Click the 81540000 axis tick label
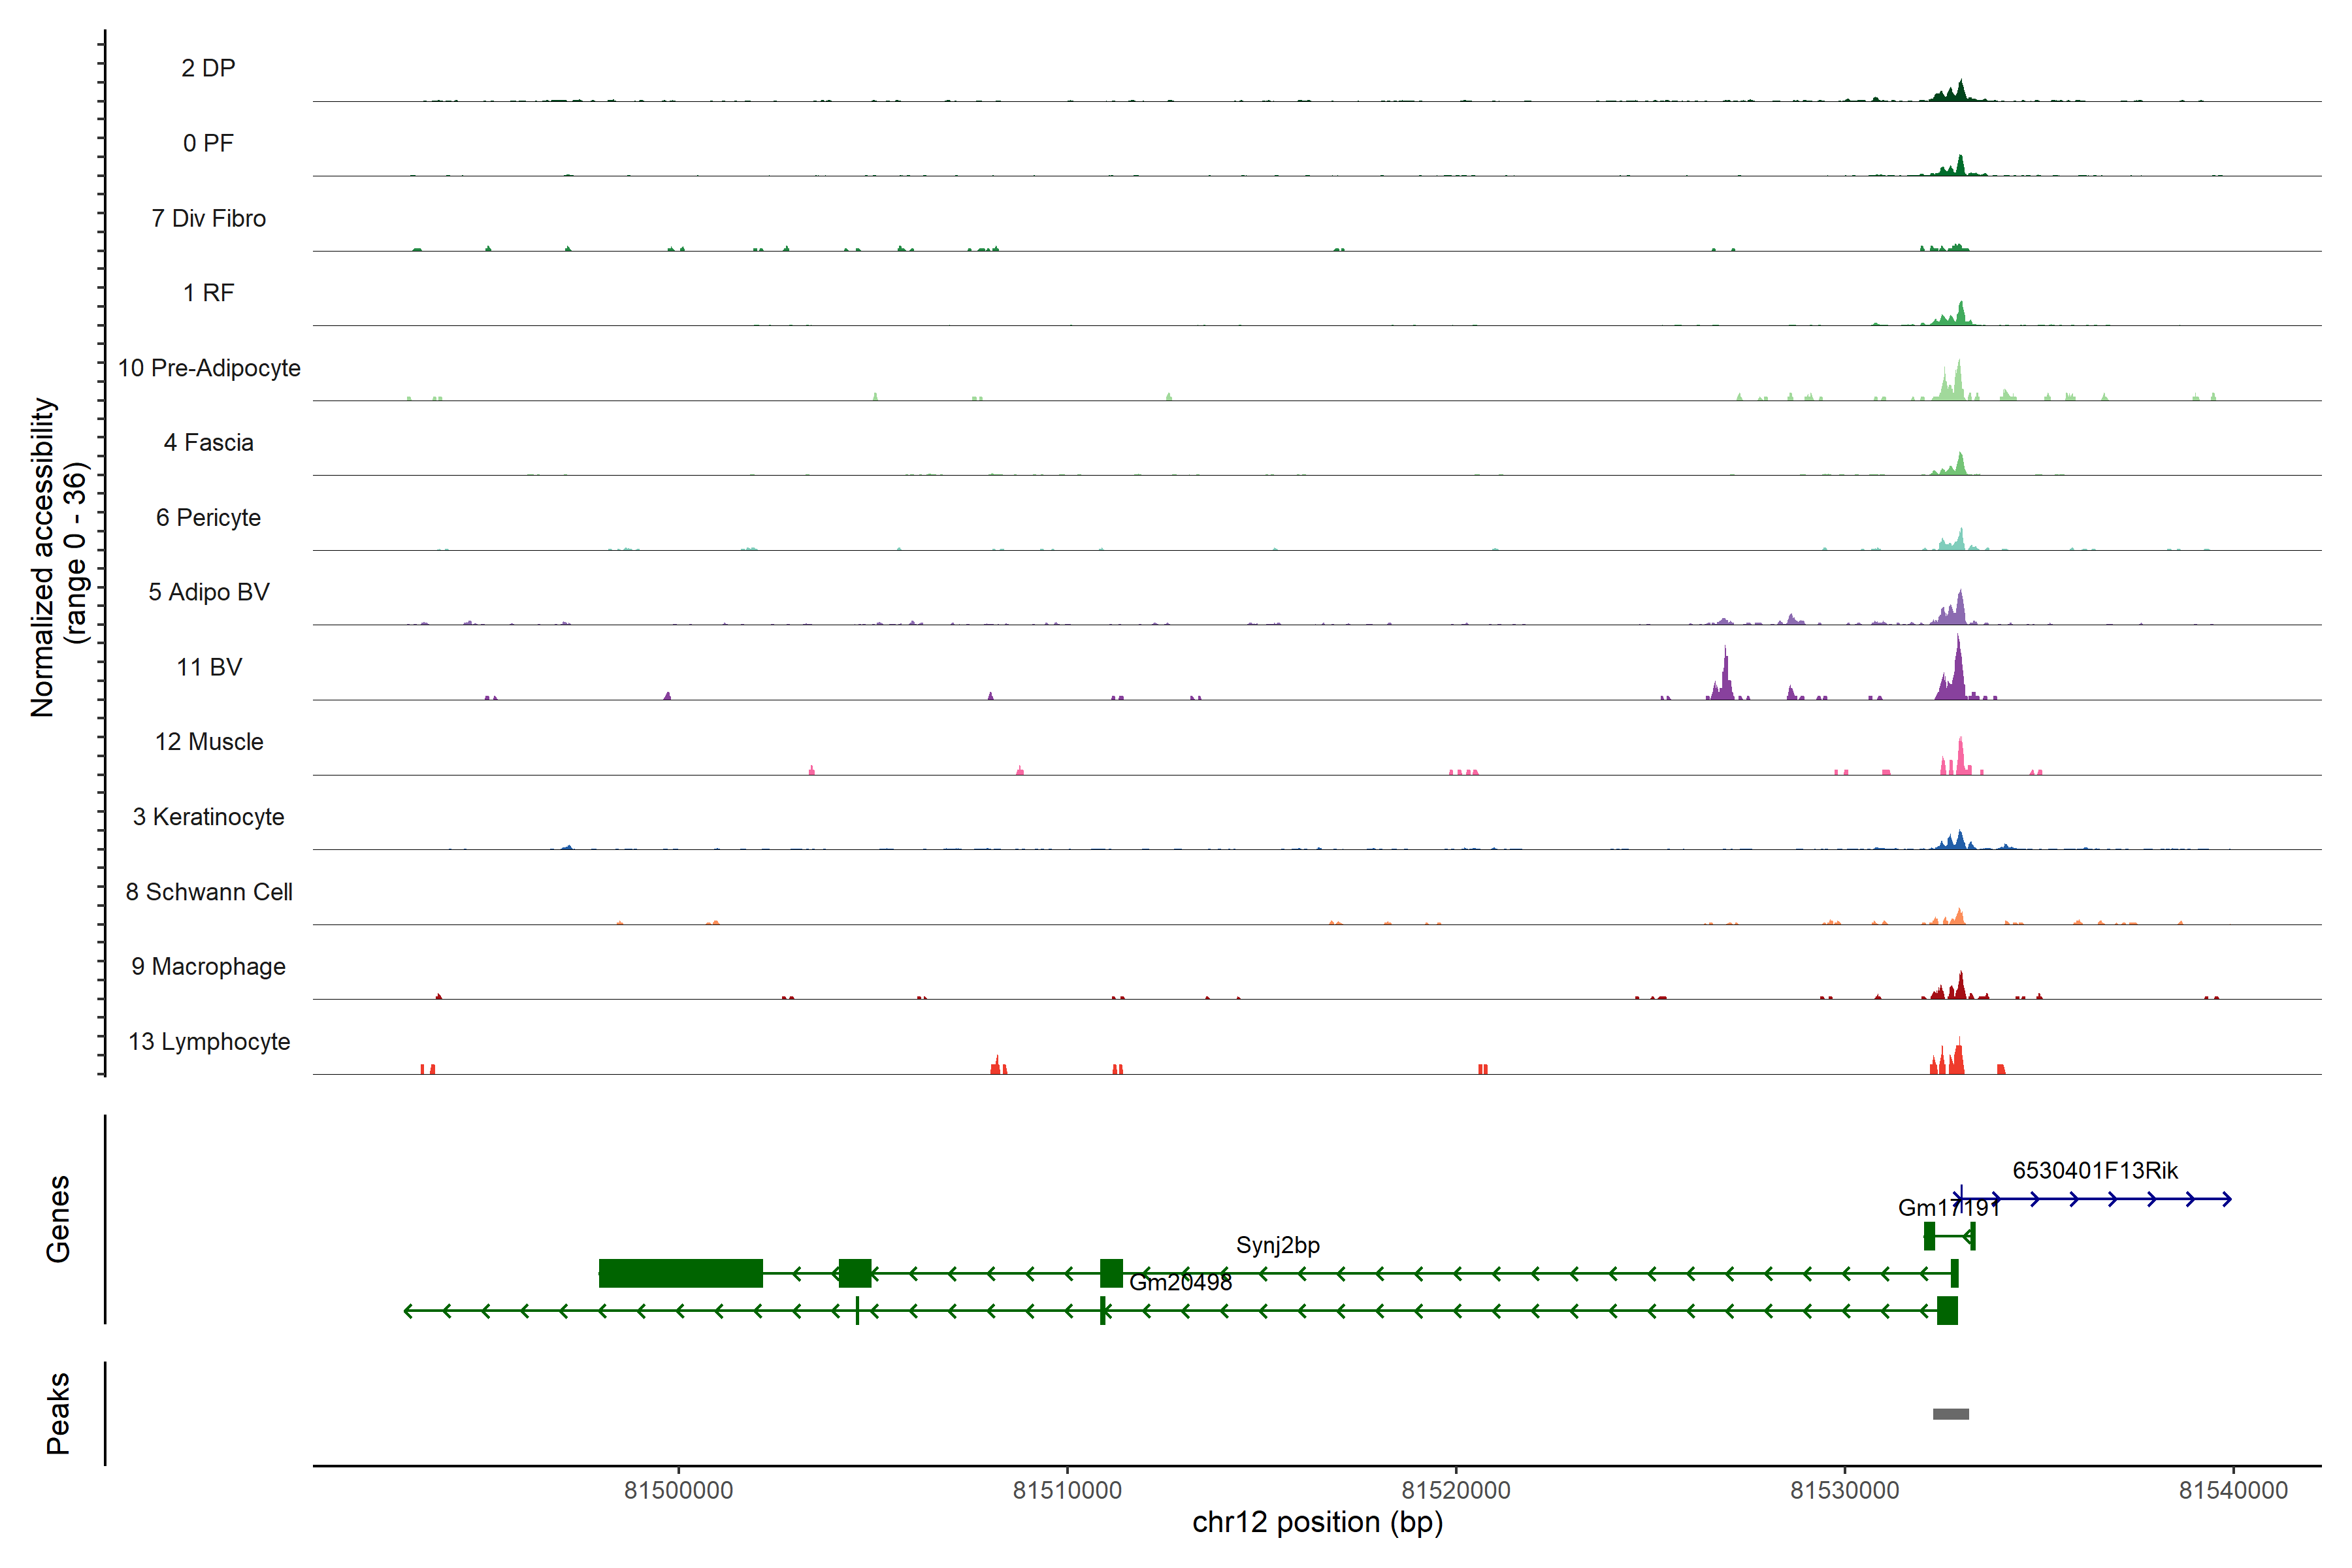 2233,1490
